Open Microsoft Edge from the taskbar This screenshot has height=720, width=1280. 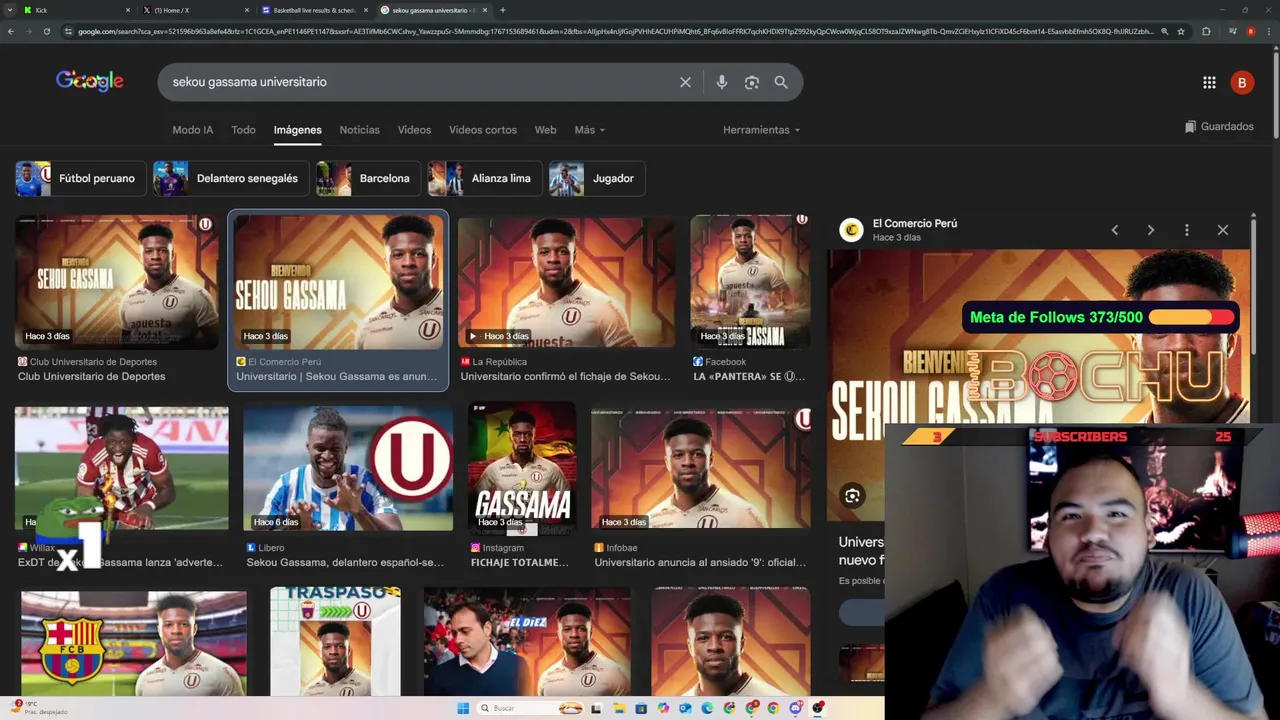[707, 708]
